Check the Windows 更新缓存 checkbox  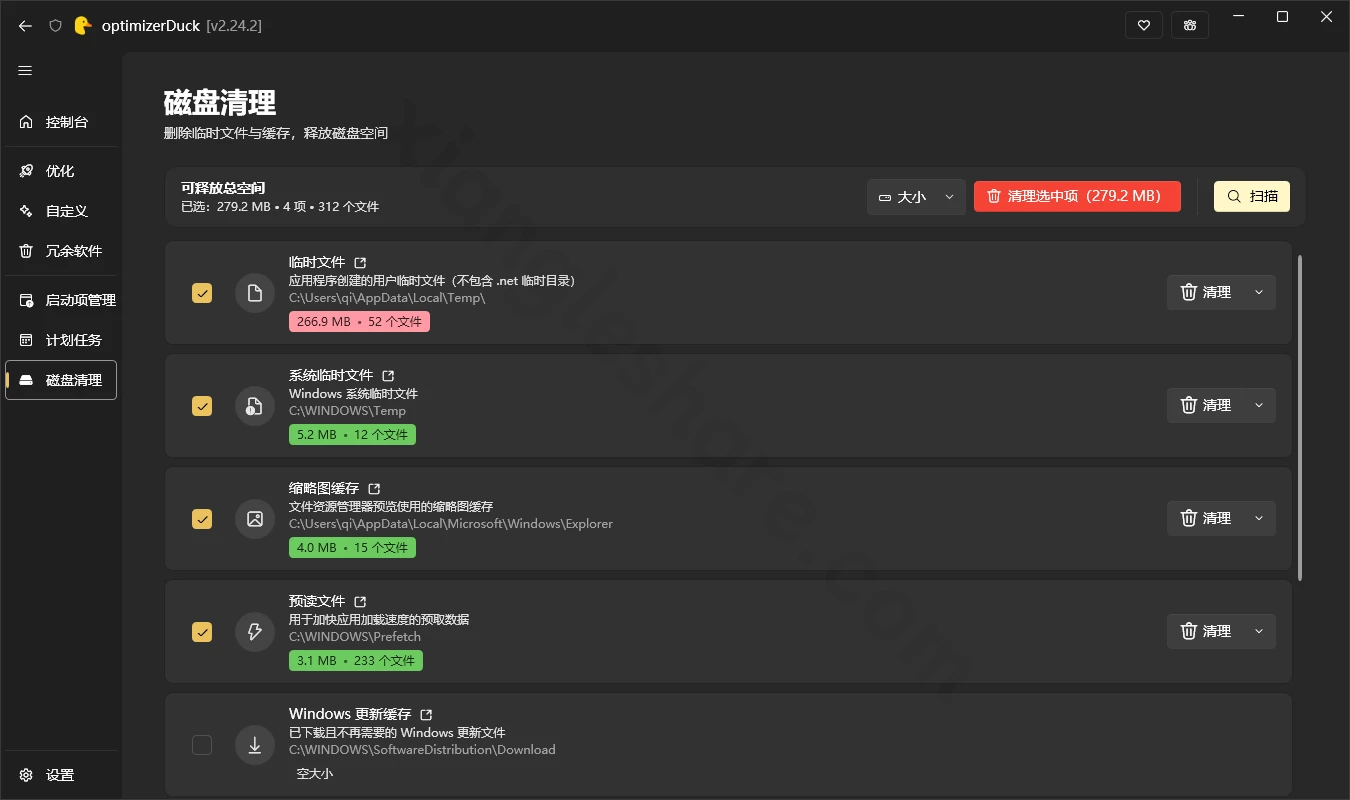pos(202,745)
